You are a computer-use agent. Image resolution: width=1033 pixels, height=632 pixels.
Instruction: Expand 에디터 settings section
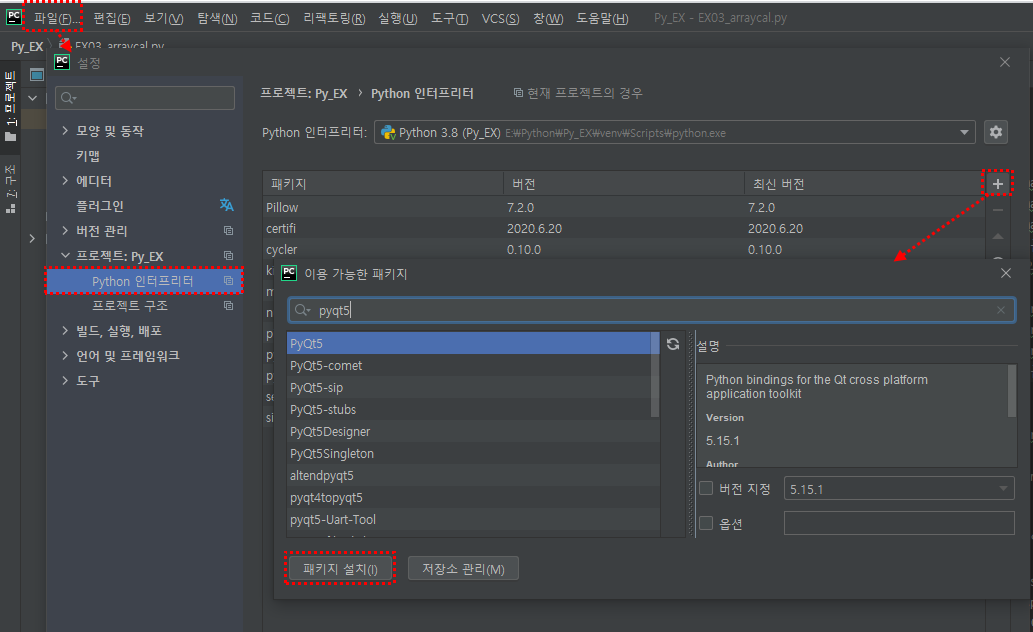tap(65, 181)
